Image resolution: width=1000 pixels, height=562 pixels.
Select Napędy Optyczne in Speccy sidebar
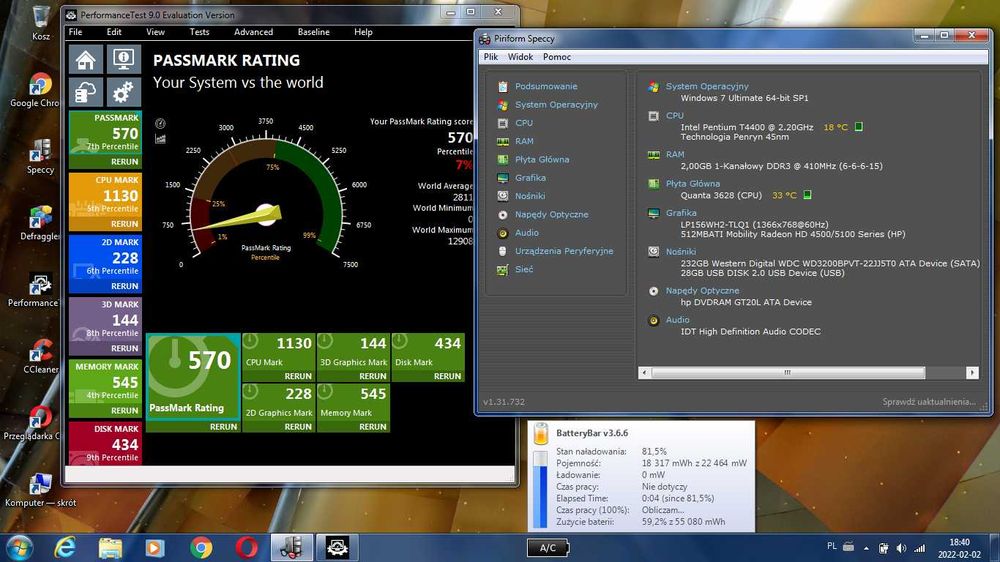552,214
